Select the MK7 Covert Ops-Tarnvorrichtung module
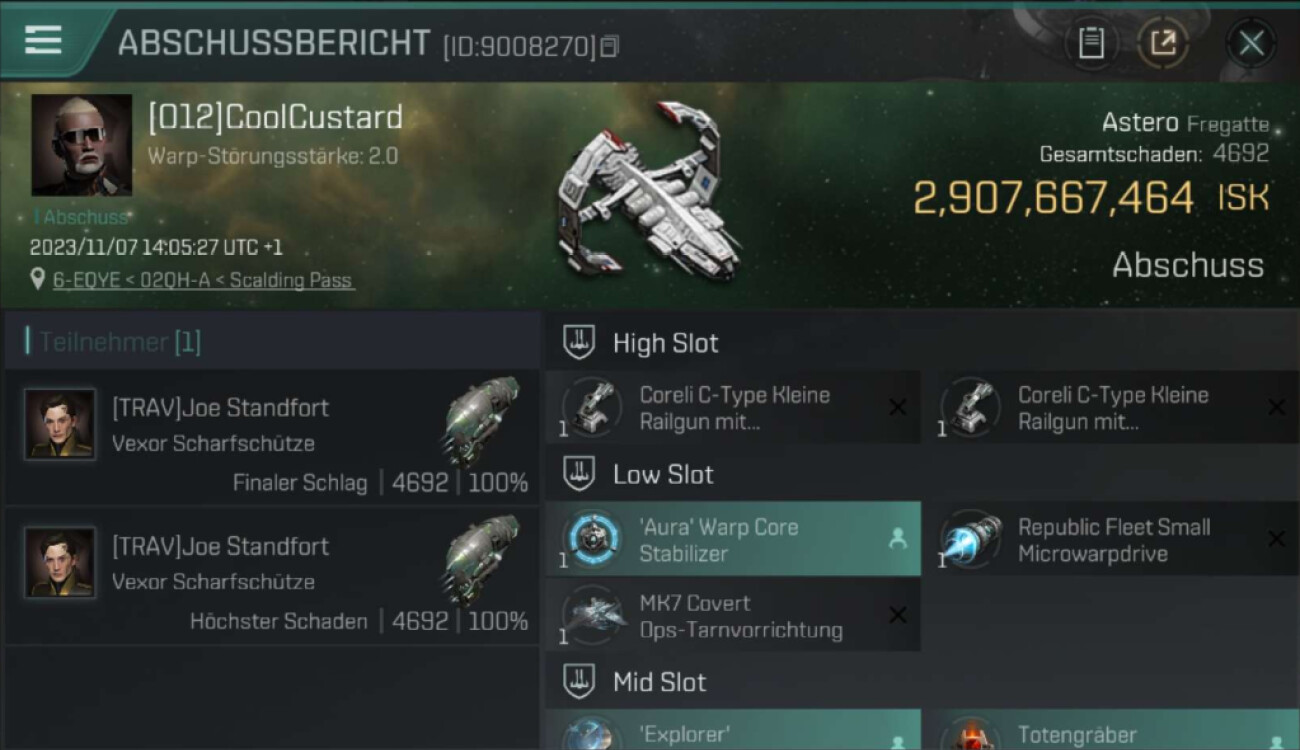This screenshot has height=750, width=1300. click(x=733, y=616)
